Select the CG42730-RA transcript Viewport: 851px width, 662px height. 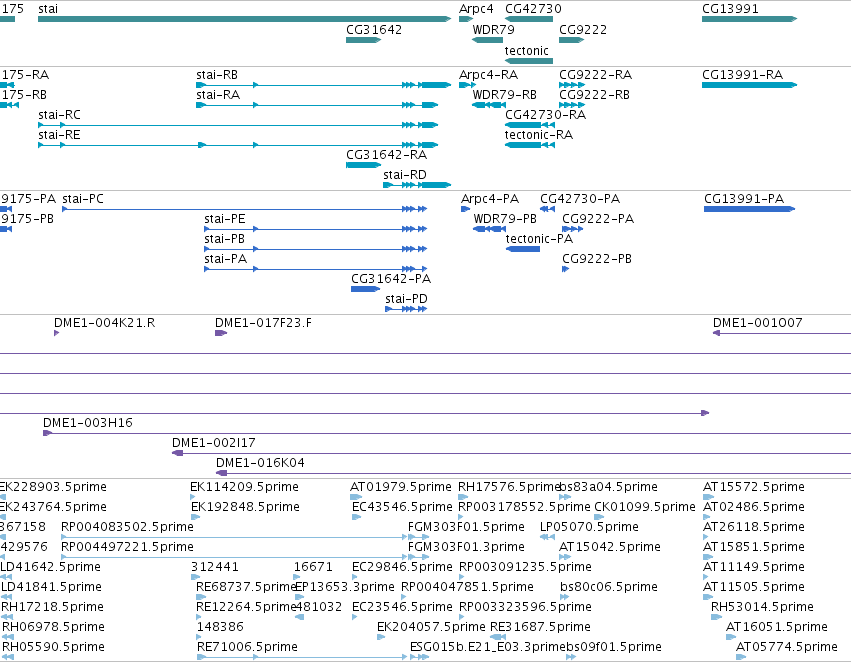(x=530, y=125)
